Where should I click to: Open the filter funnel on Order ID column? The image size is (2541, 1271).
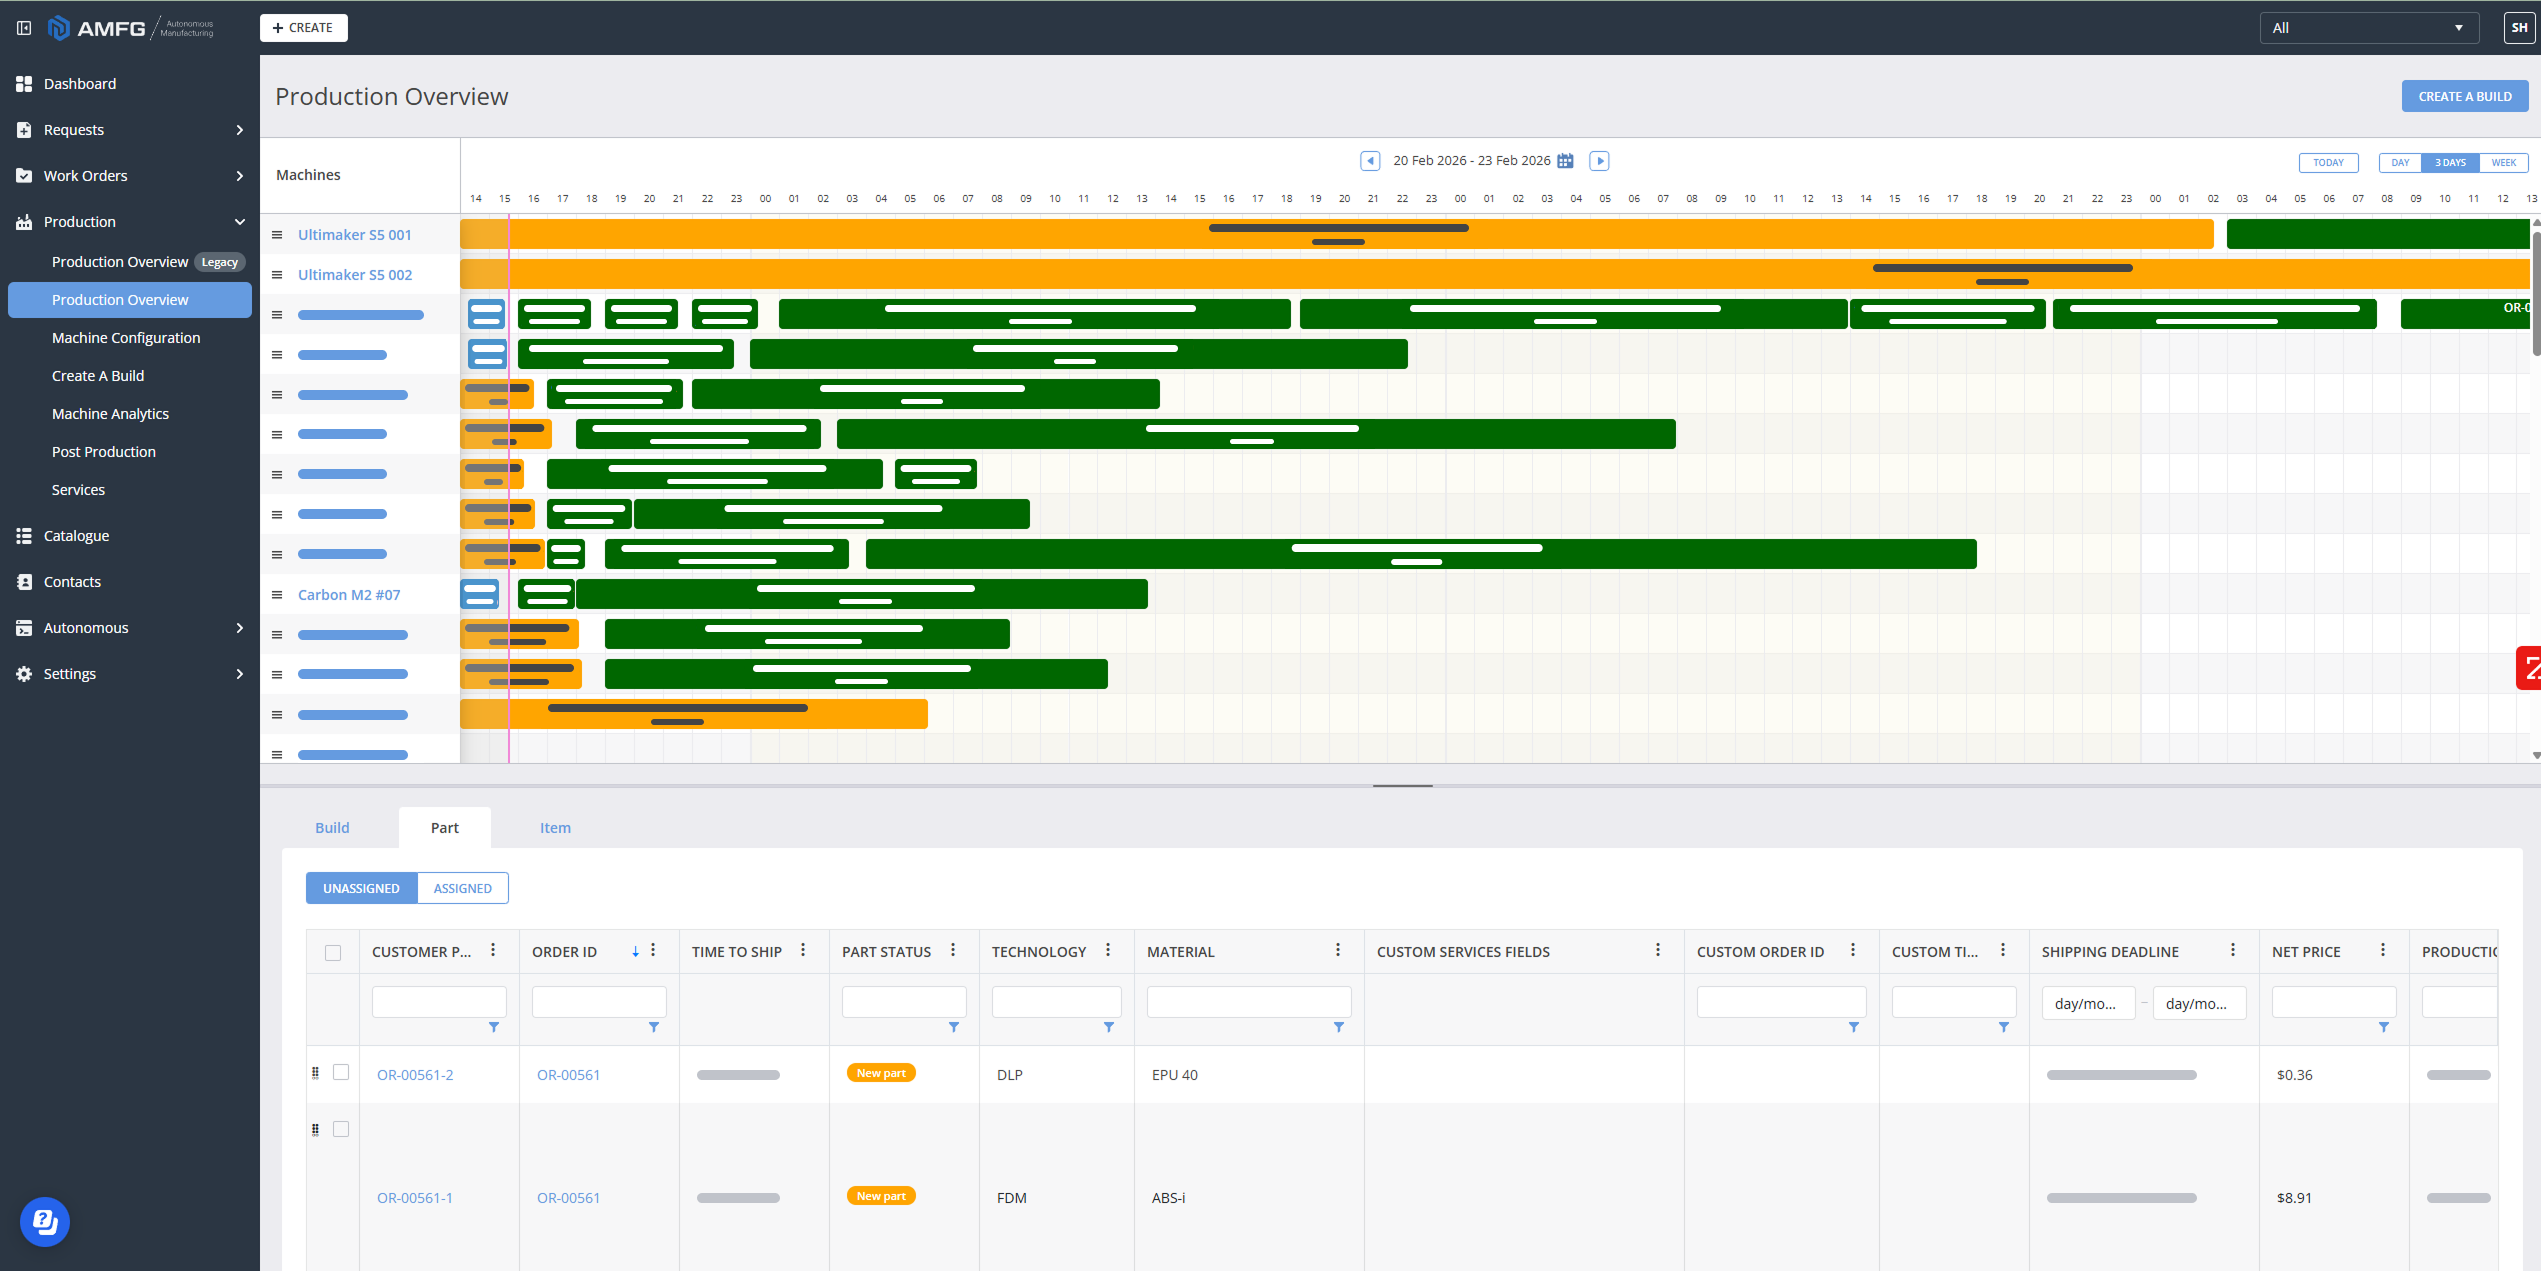(655, 1027)
